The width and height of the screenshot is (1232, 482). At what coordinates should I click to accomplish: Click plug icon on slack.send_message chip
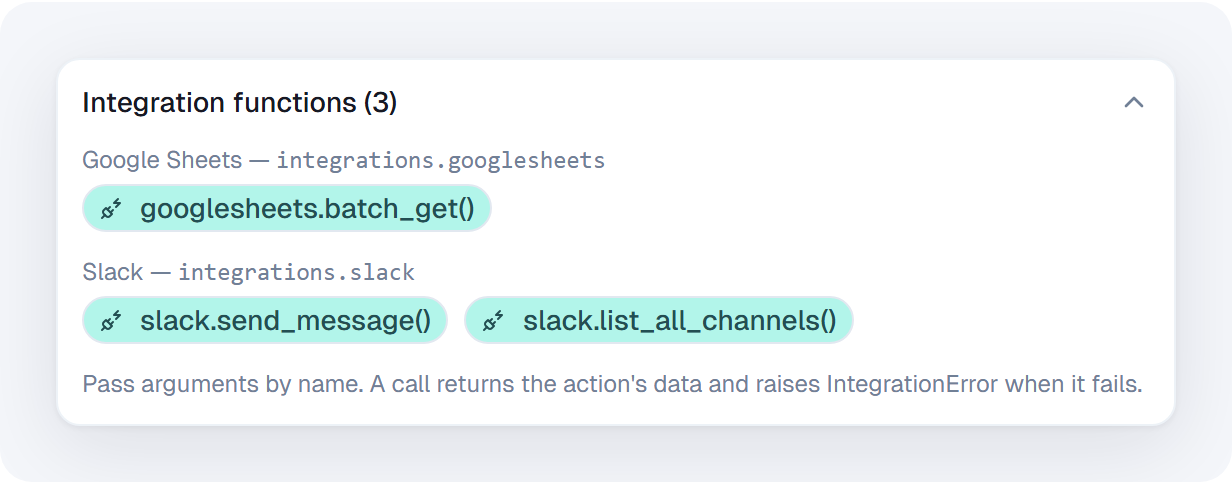tap(112, 321)
